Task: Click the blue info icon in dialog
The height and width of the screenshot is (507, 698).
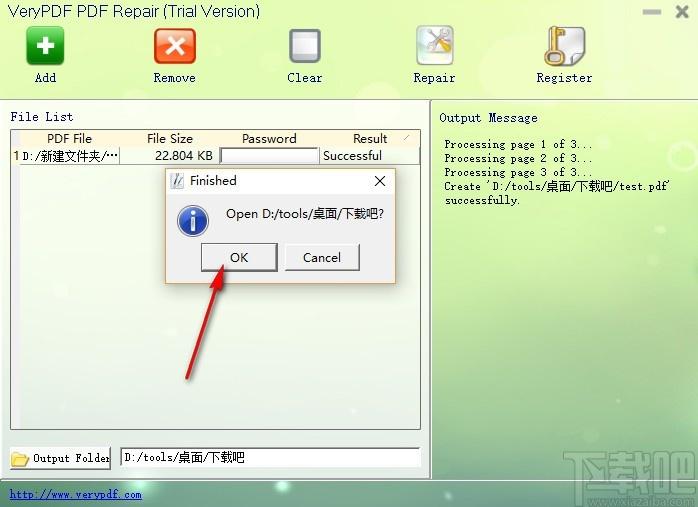Action: (x=193, y=221)
